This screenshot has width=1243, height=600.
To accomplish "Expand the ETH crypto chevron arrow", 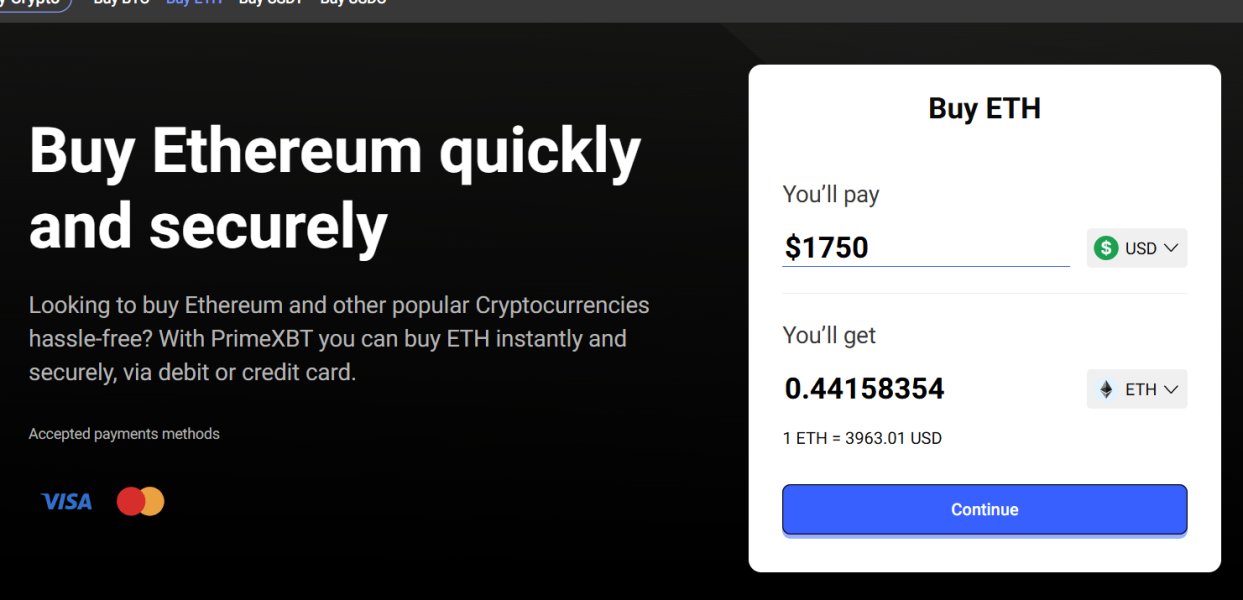I will click(1171, 390).
